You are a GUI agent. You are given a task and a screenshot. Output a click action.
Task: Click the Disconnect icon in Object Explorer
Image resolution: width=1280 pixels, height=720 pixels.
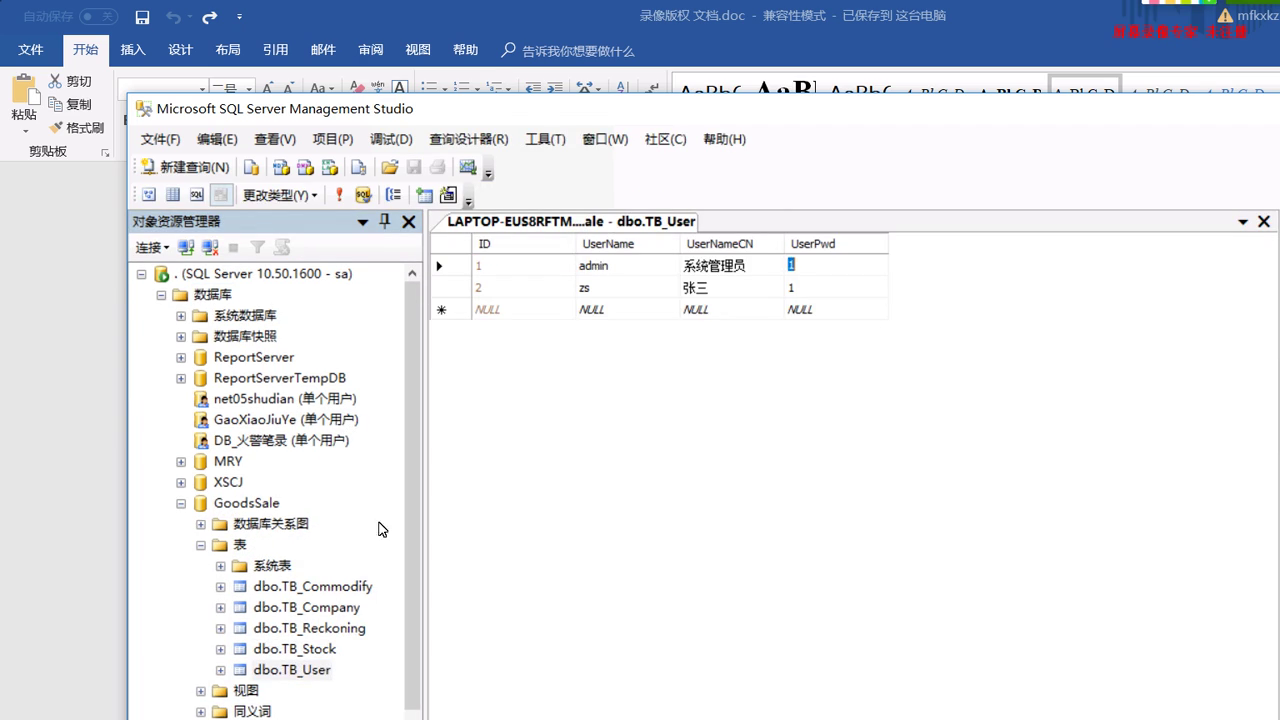pyautogui.click(x=210, y=247)
